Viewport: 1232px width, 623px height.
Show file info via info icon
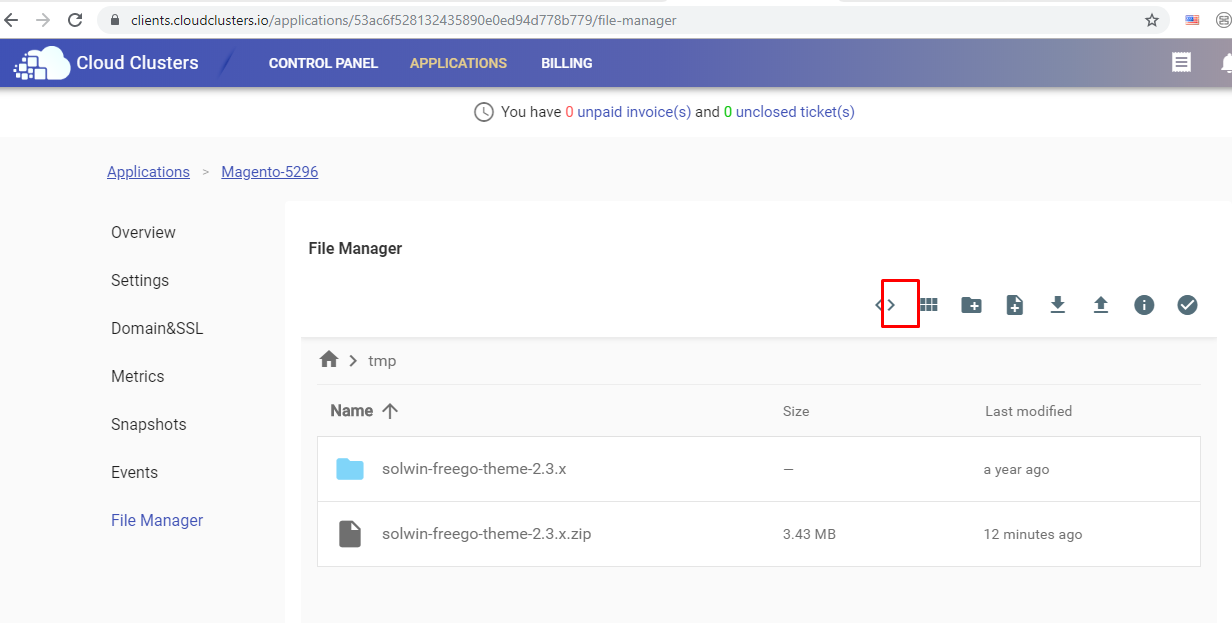1144,305
